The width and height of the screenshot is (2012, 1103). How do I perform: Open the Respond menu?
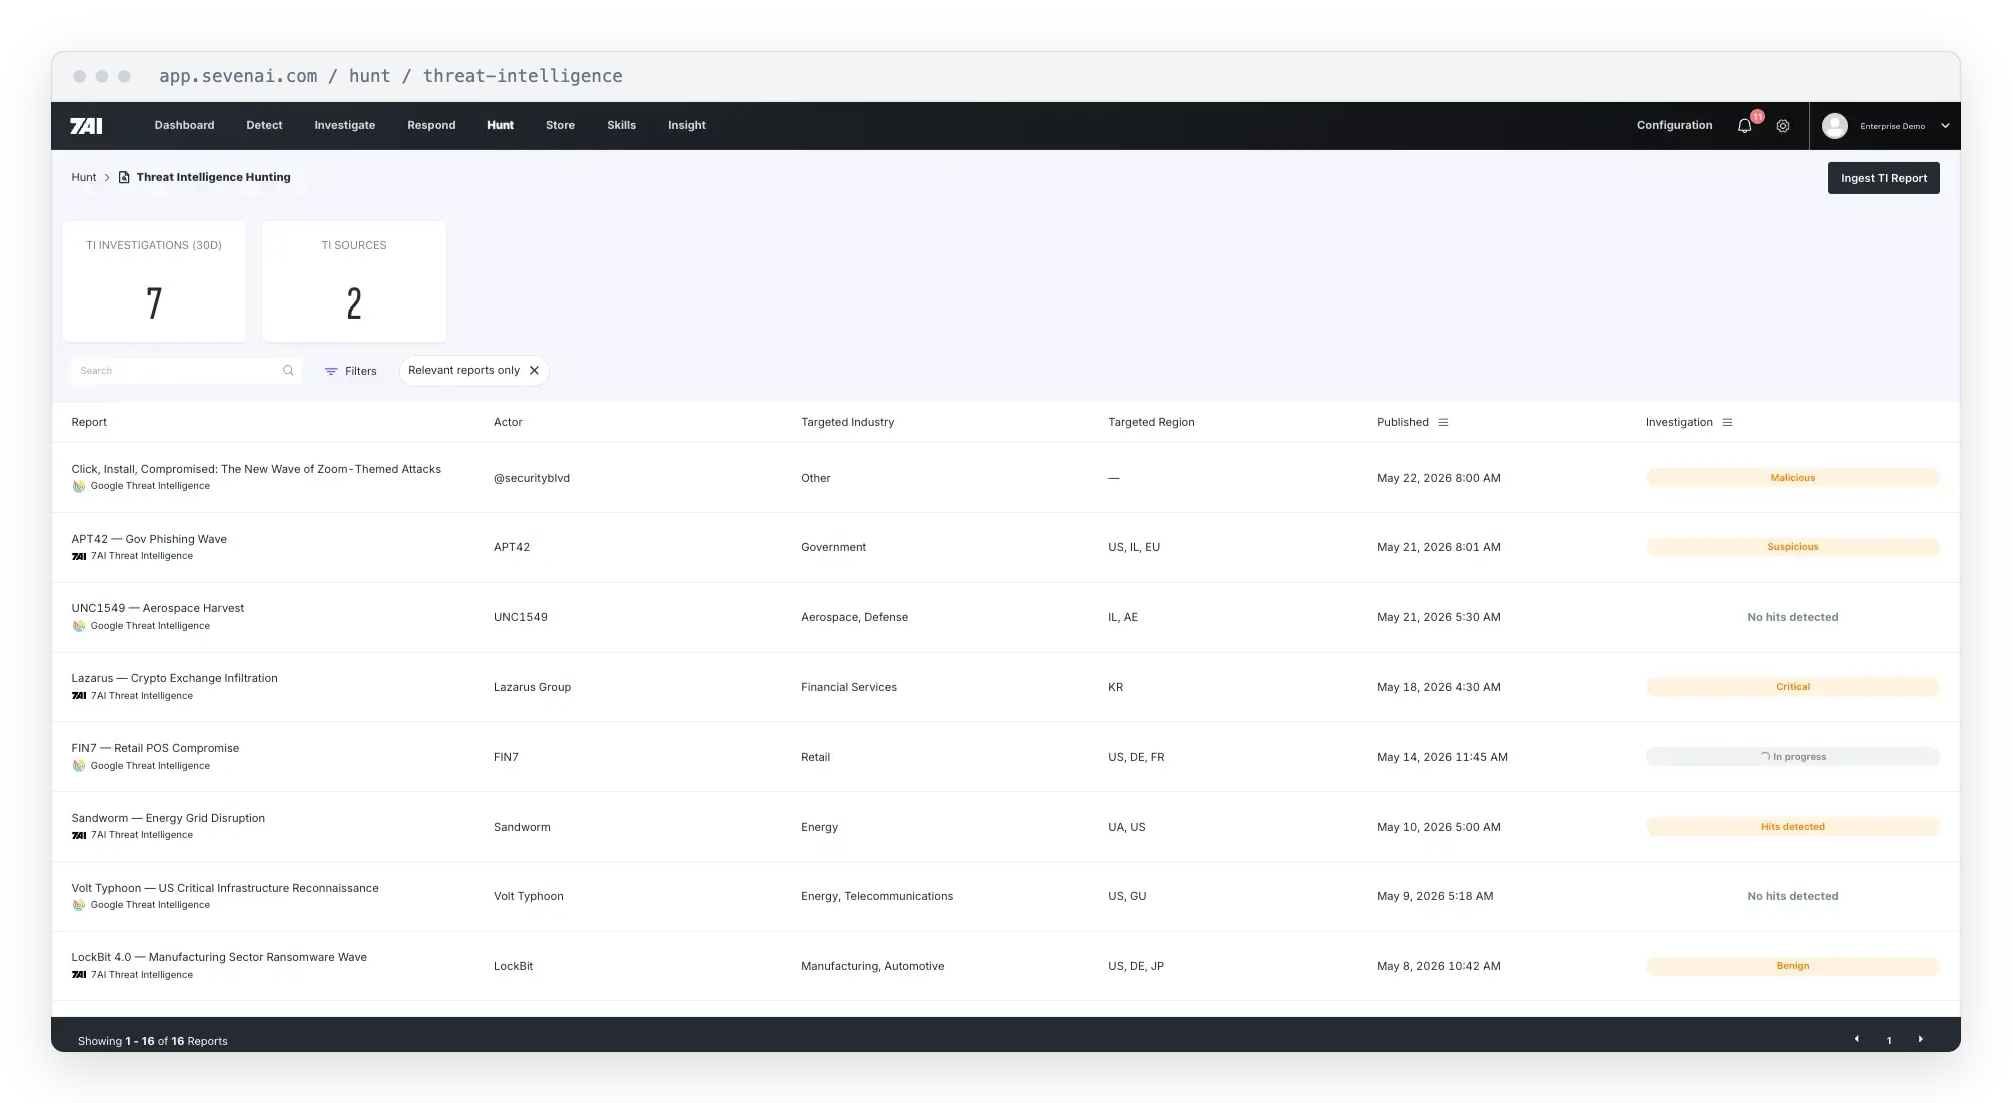(431, 125)
